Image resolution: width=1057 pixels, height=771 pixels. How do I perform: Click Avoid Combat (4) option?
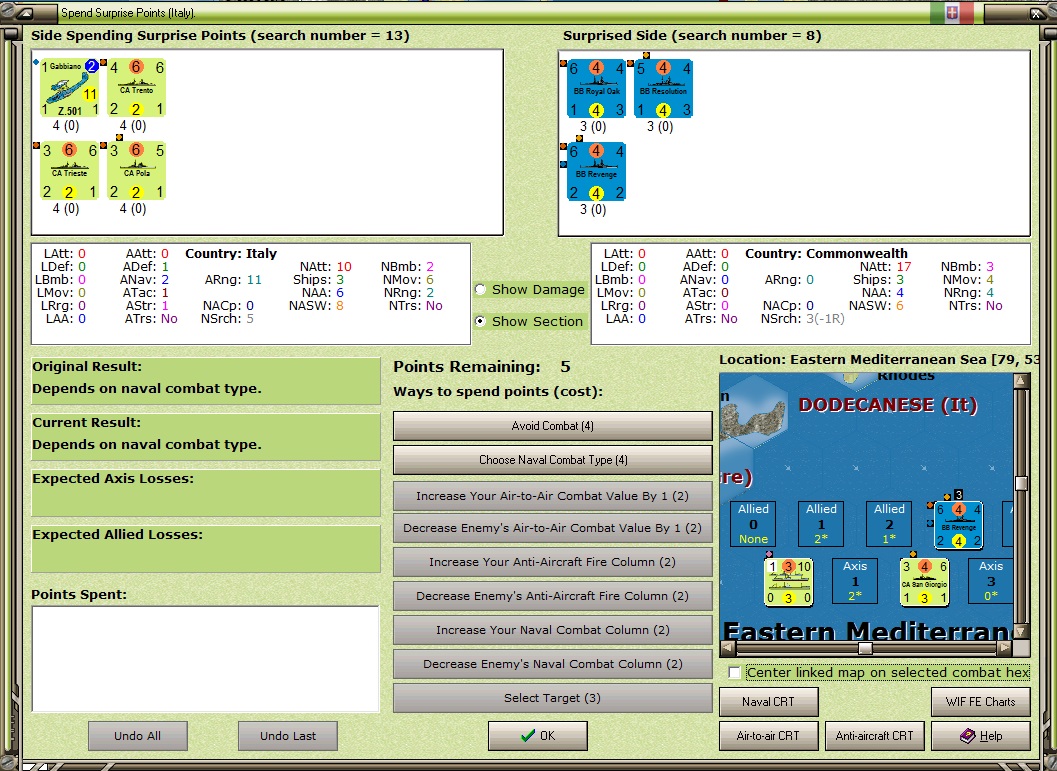(x=553, y=426)
